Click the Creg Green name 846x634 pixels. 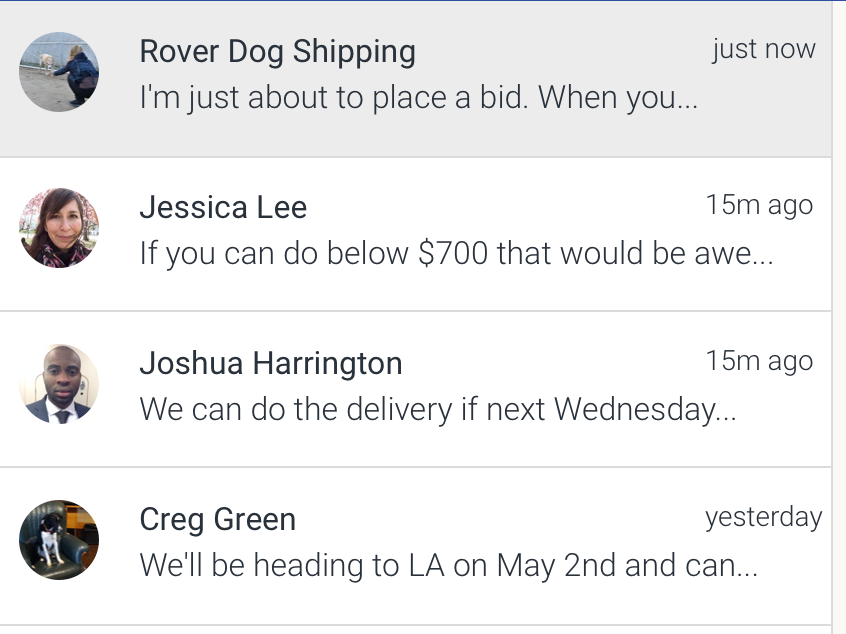[x=217, y=520]
